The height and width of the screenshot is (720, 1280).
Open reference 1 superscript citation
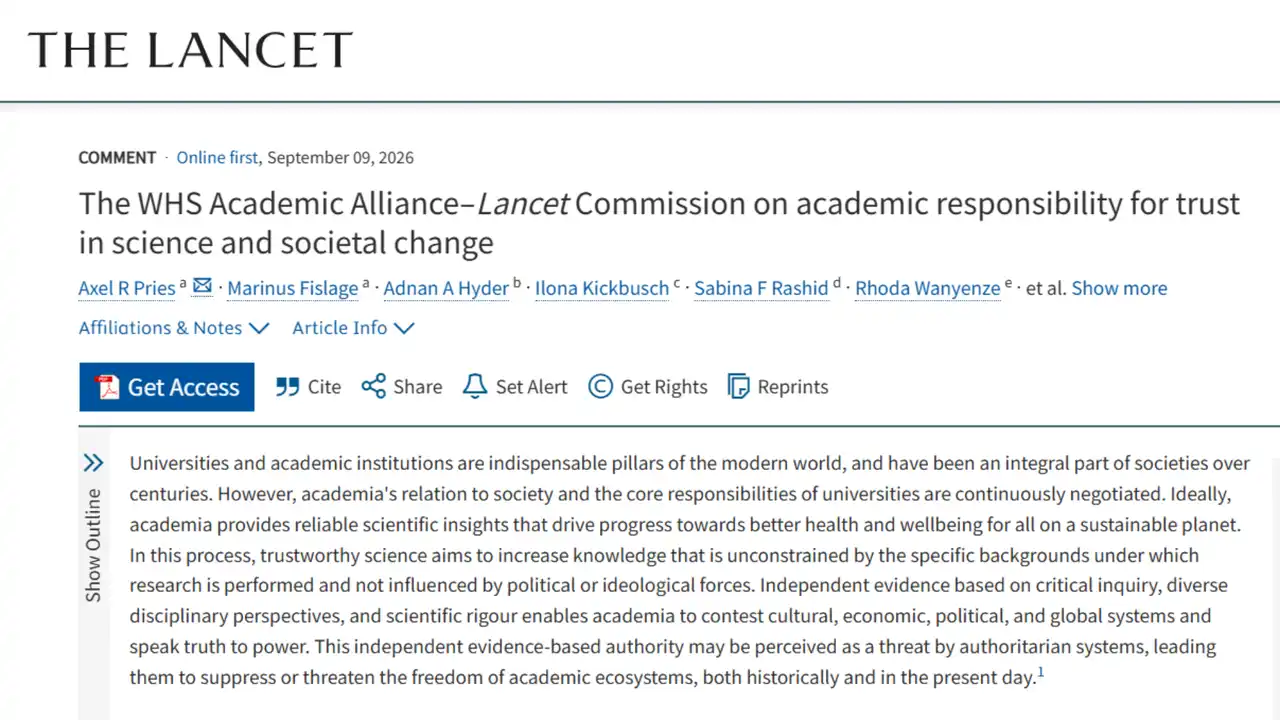pyautogui.click(x=1041, y=673)
